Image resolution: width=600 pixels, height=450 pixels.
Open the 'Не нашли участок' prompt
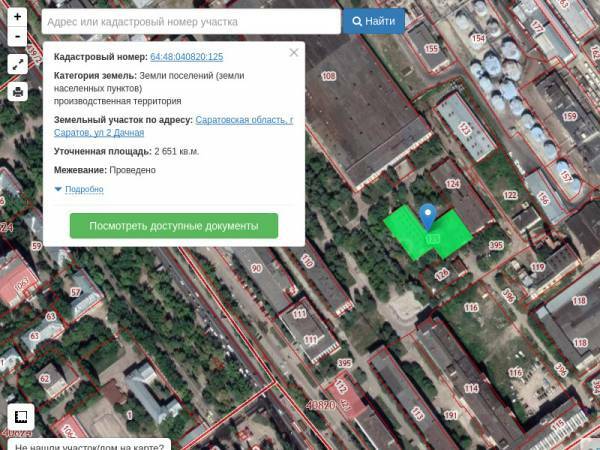(88, 445)
